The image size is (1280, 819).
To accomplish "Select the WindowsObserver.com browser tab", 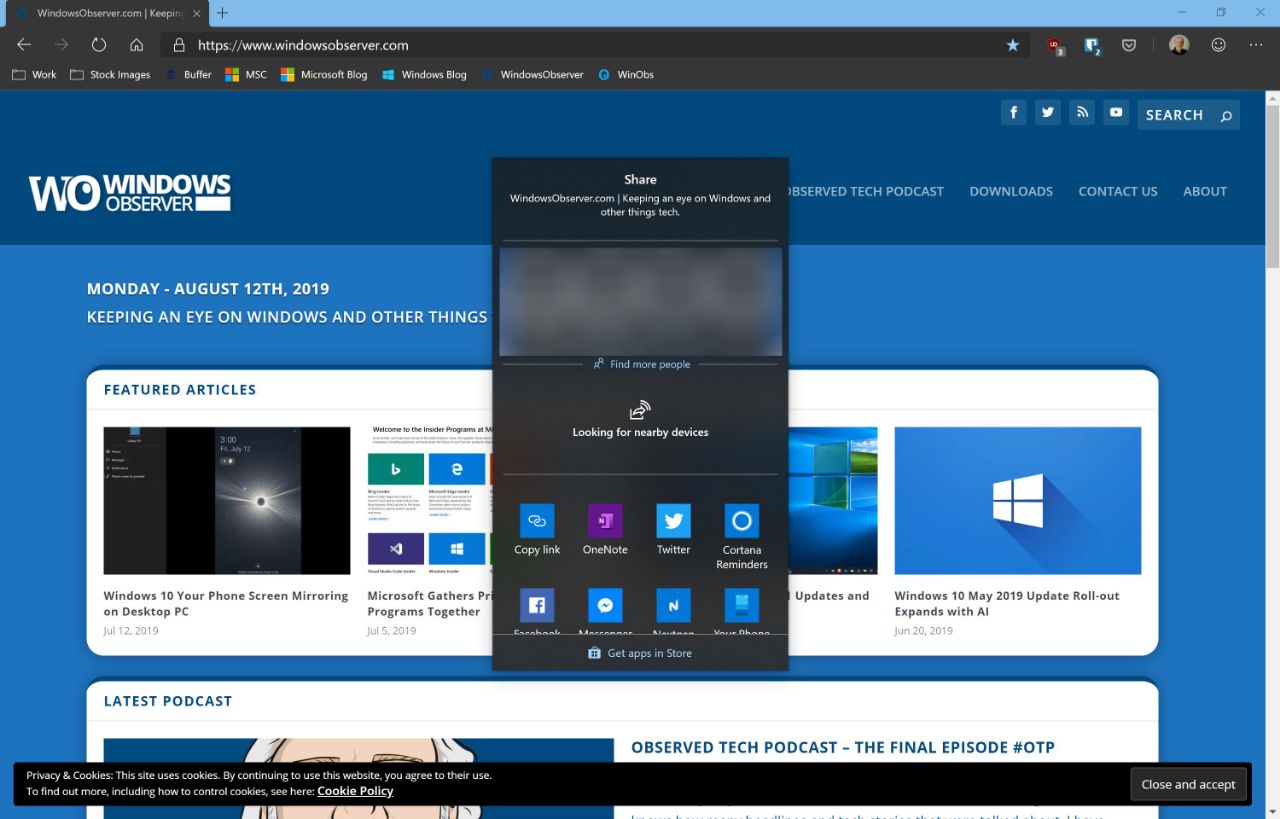I will [105, 13].
